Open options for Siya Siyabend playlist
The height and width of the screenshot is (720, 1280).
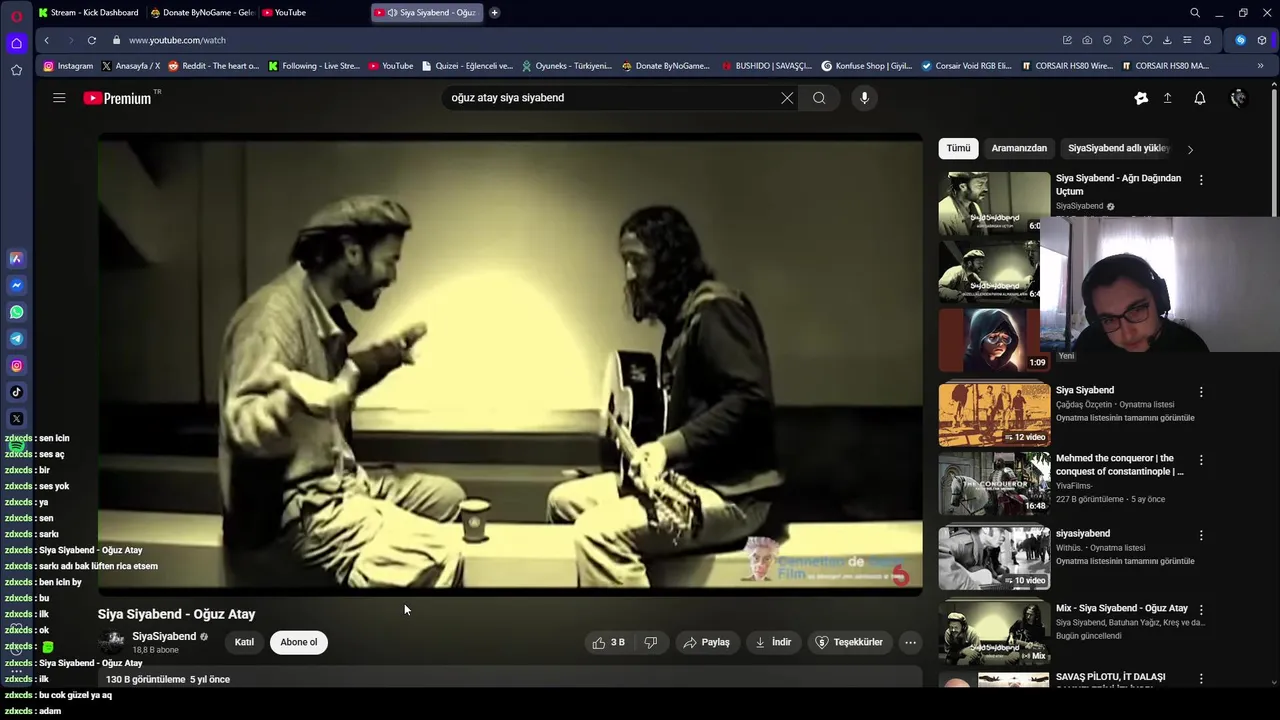coord(1201,392)
